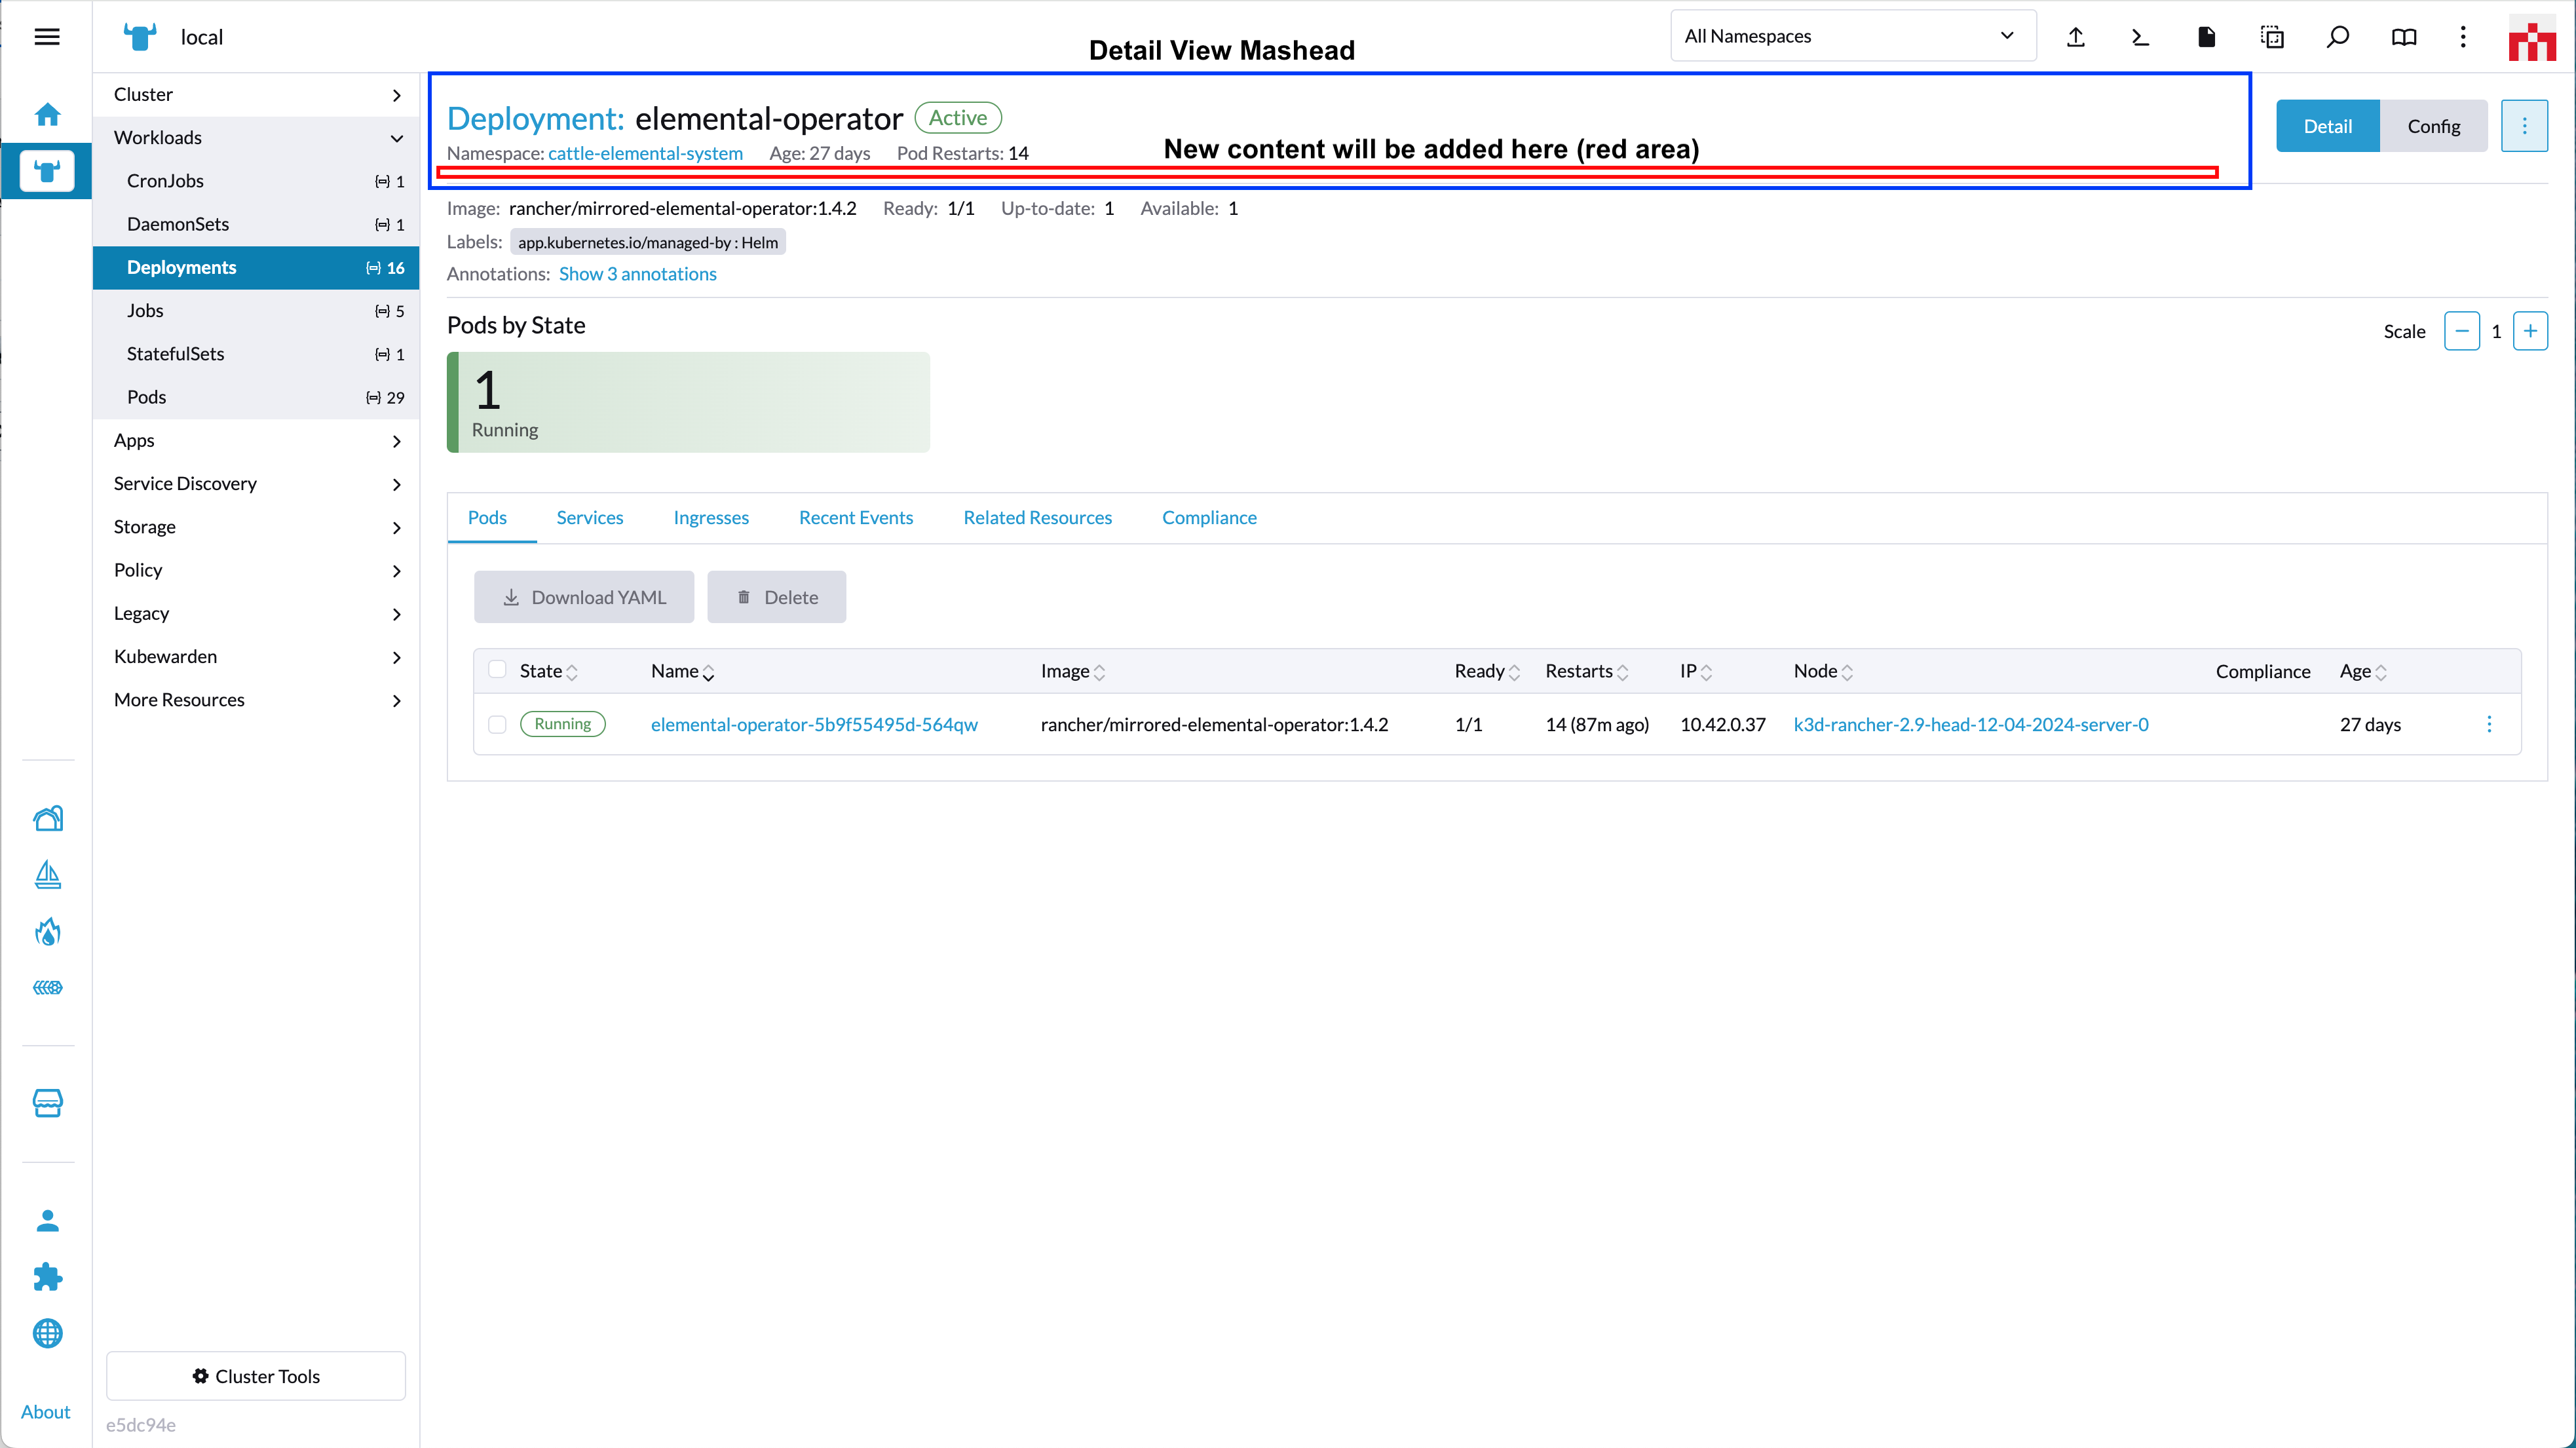The width and height of the screenshot is (2576, 1448).
Task: Select the local cluster icon in sidebar
Action: pos(47,171)
